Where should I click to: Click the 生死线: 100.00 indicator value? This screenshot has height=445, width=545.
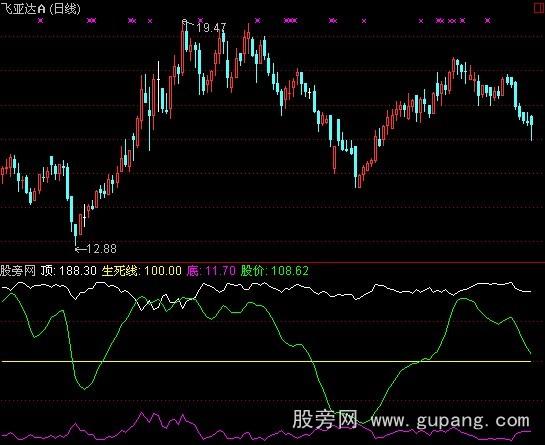[141, 270]
